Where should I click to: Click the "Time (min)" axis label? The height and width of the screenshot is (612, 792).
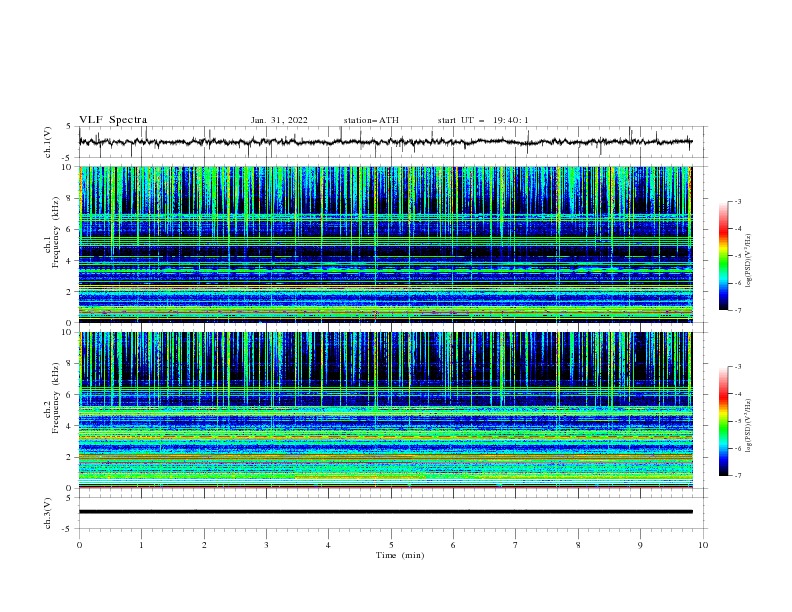click(x=400, y=555)
